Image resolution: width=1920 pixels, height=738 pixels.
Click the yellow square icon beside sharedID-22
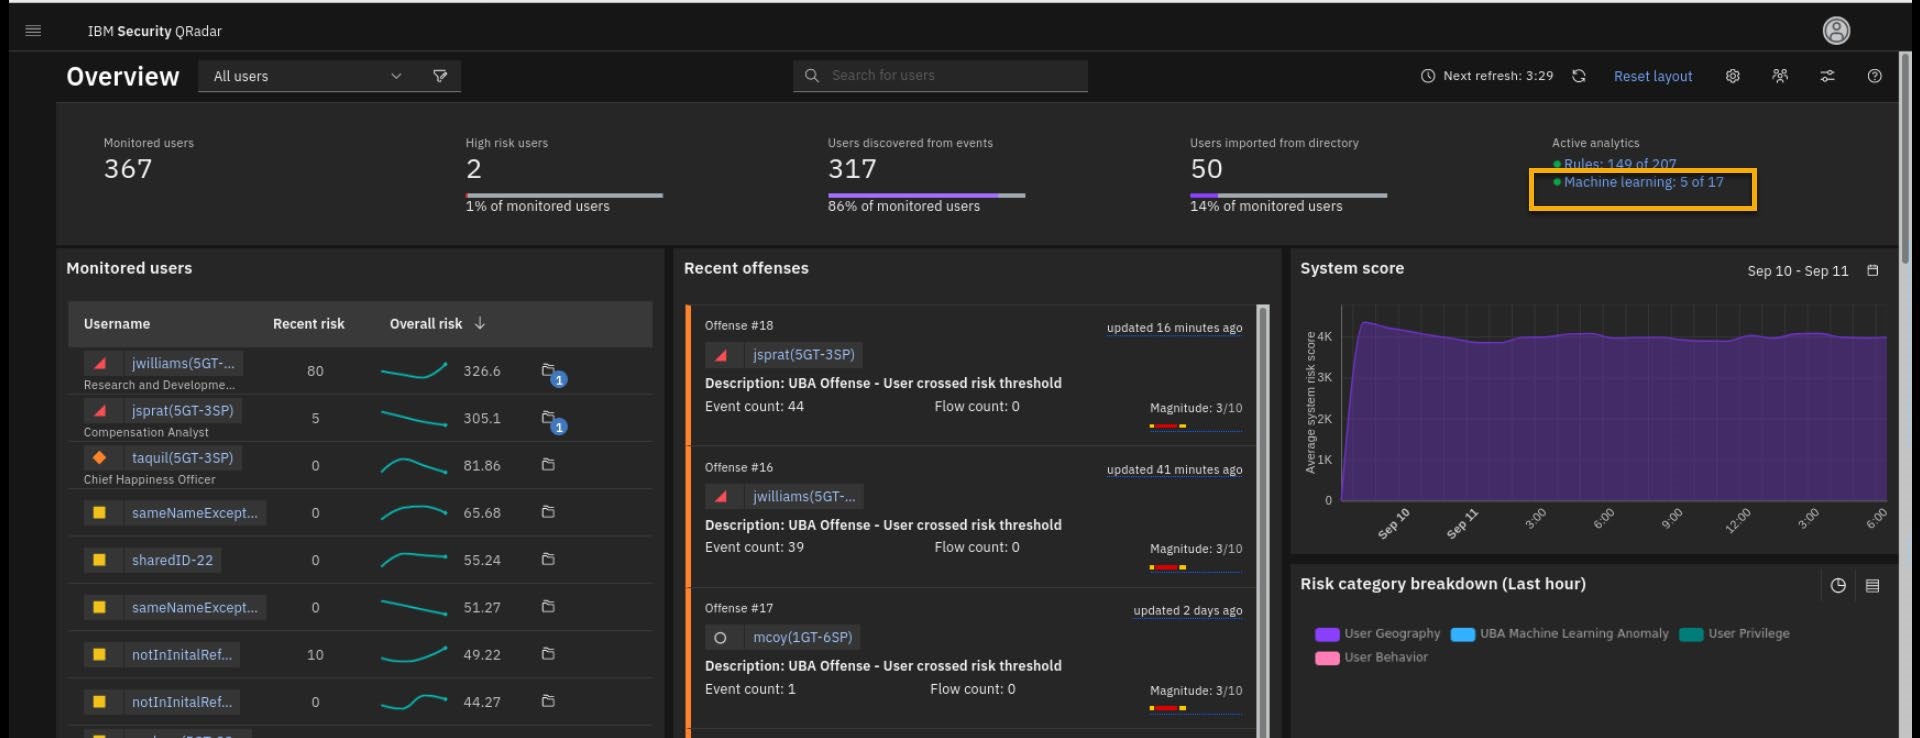coord(99,560)
